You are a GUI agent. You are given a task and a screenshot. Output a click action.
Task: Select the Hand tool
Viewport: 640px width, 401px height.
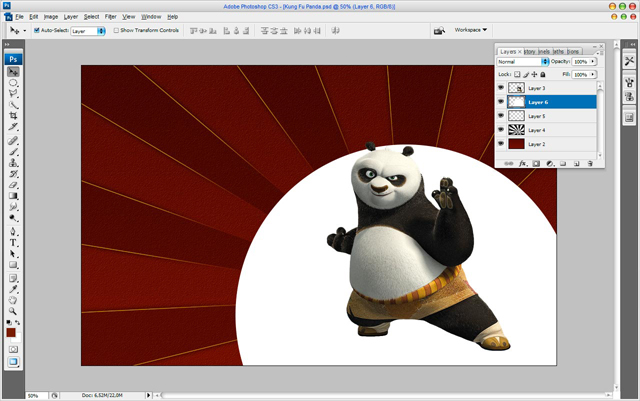(13, 301)
